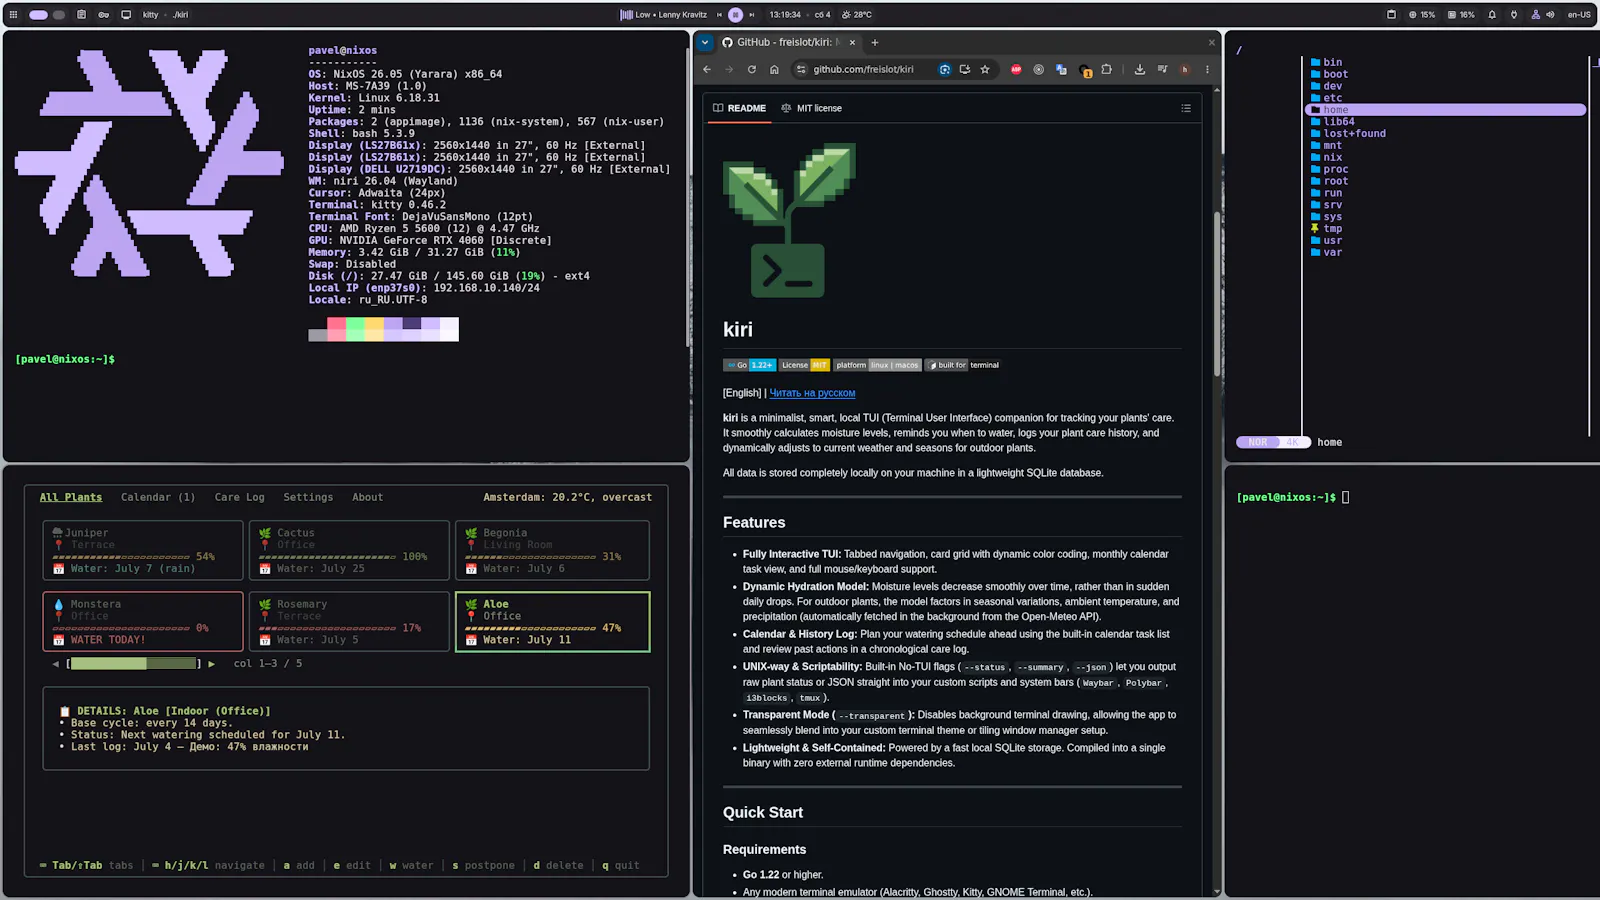Select the Juniper plant card
The image size is (1600, 900).
[x=143, y=550]
